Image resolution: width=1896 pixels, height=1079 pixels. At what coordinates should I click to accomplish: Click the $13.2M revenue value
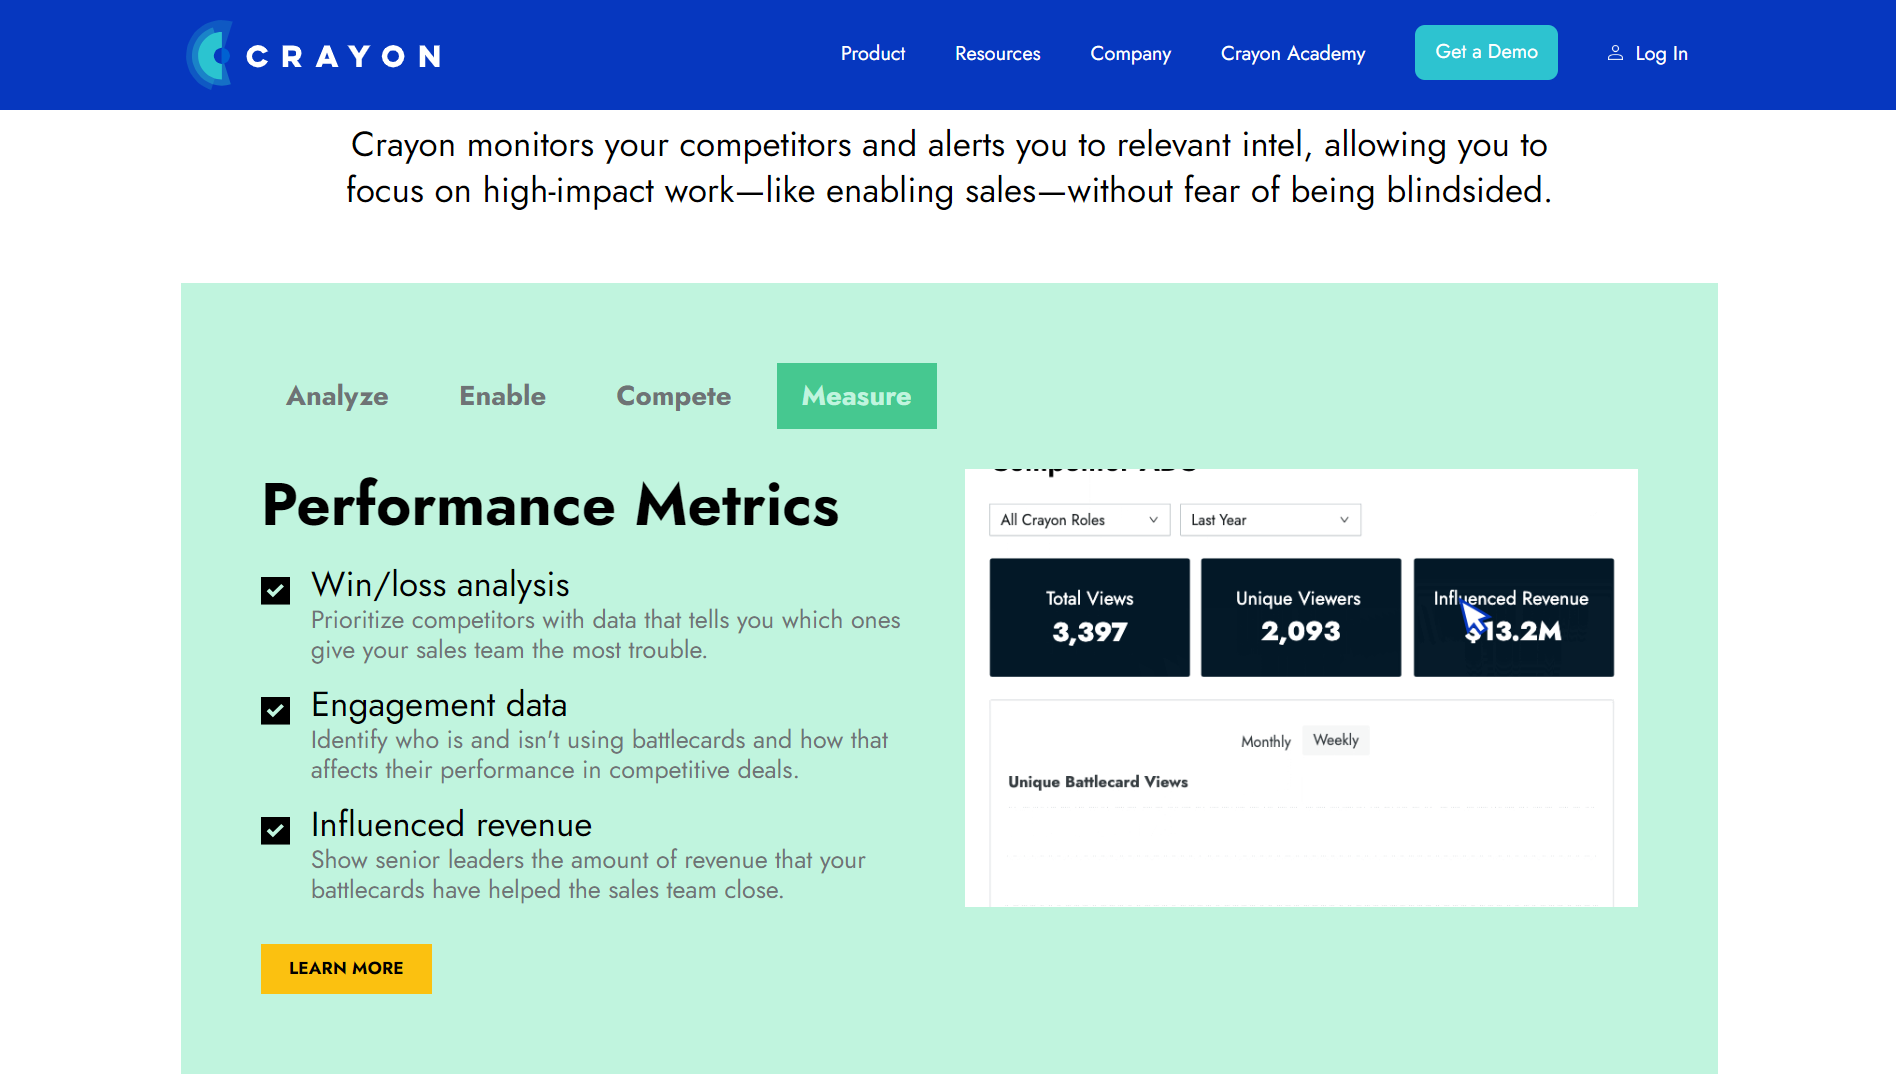click(x=1513, y=632)
